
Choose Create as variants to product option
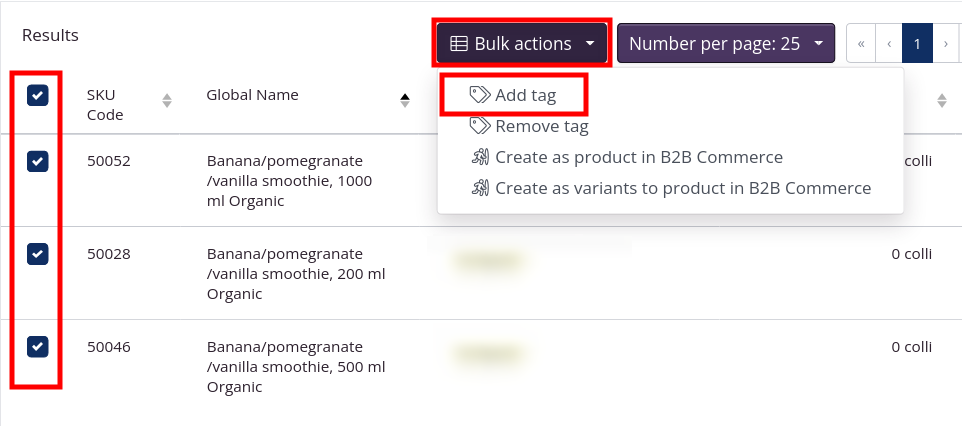click(x=682, y=188)
